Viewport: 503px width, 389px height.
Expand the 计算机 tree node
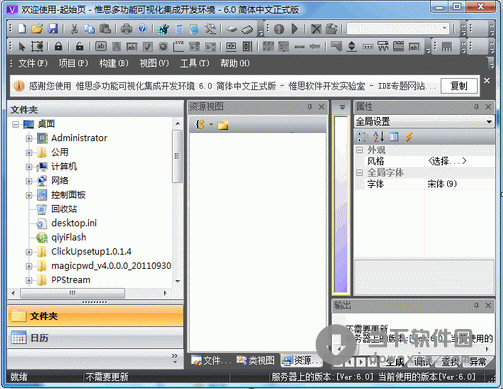[x=29, y=167]
